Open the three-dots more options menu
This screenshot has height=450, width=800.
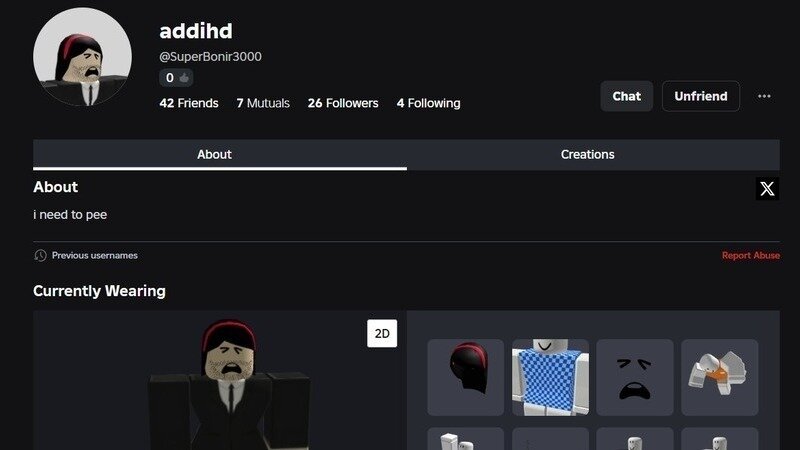pyautogui.click(x=764, y=96)
